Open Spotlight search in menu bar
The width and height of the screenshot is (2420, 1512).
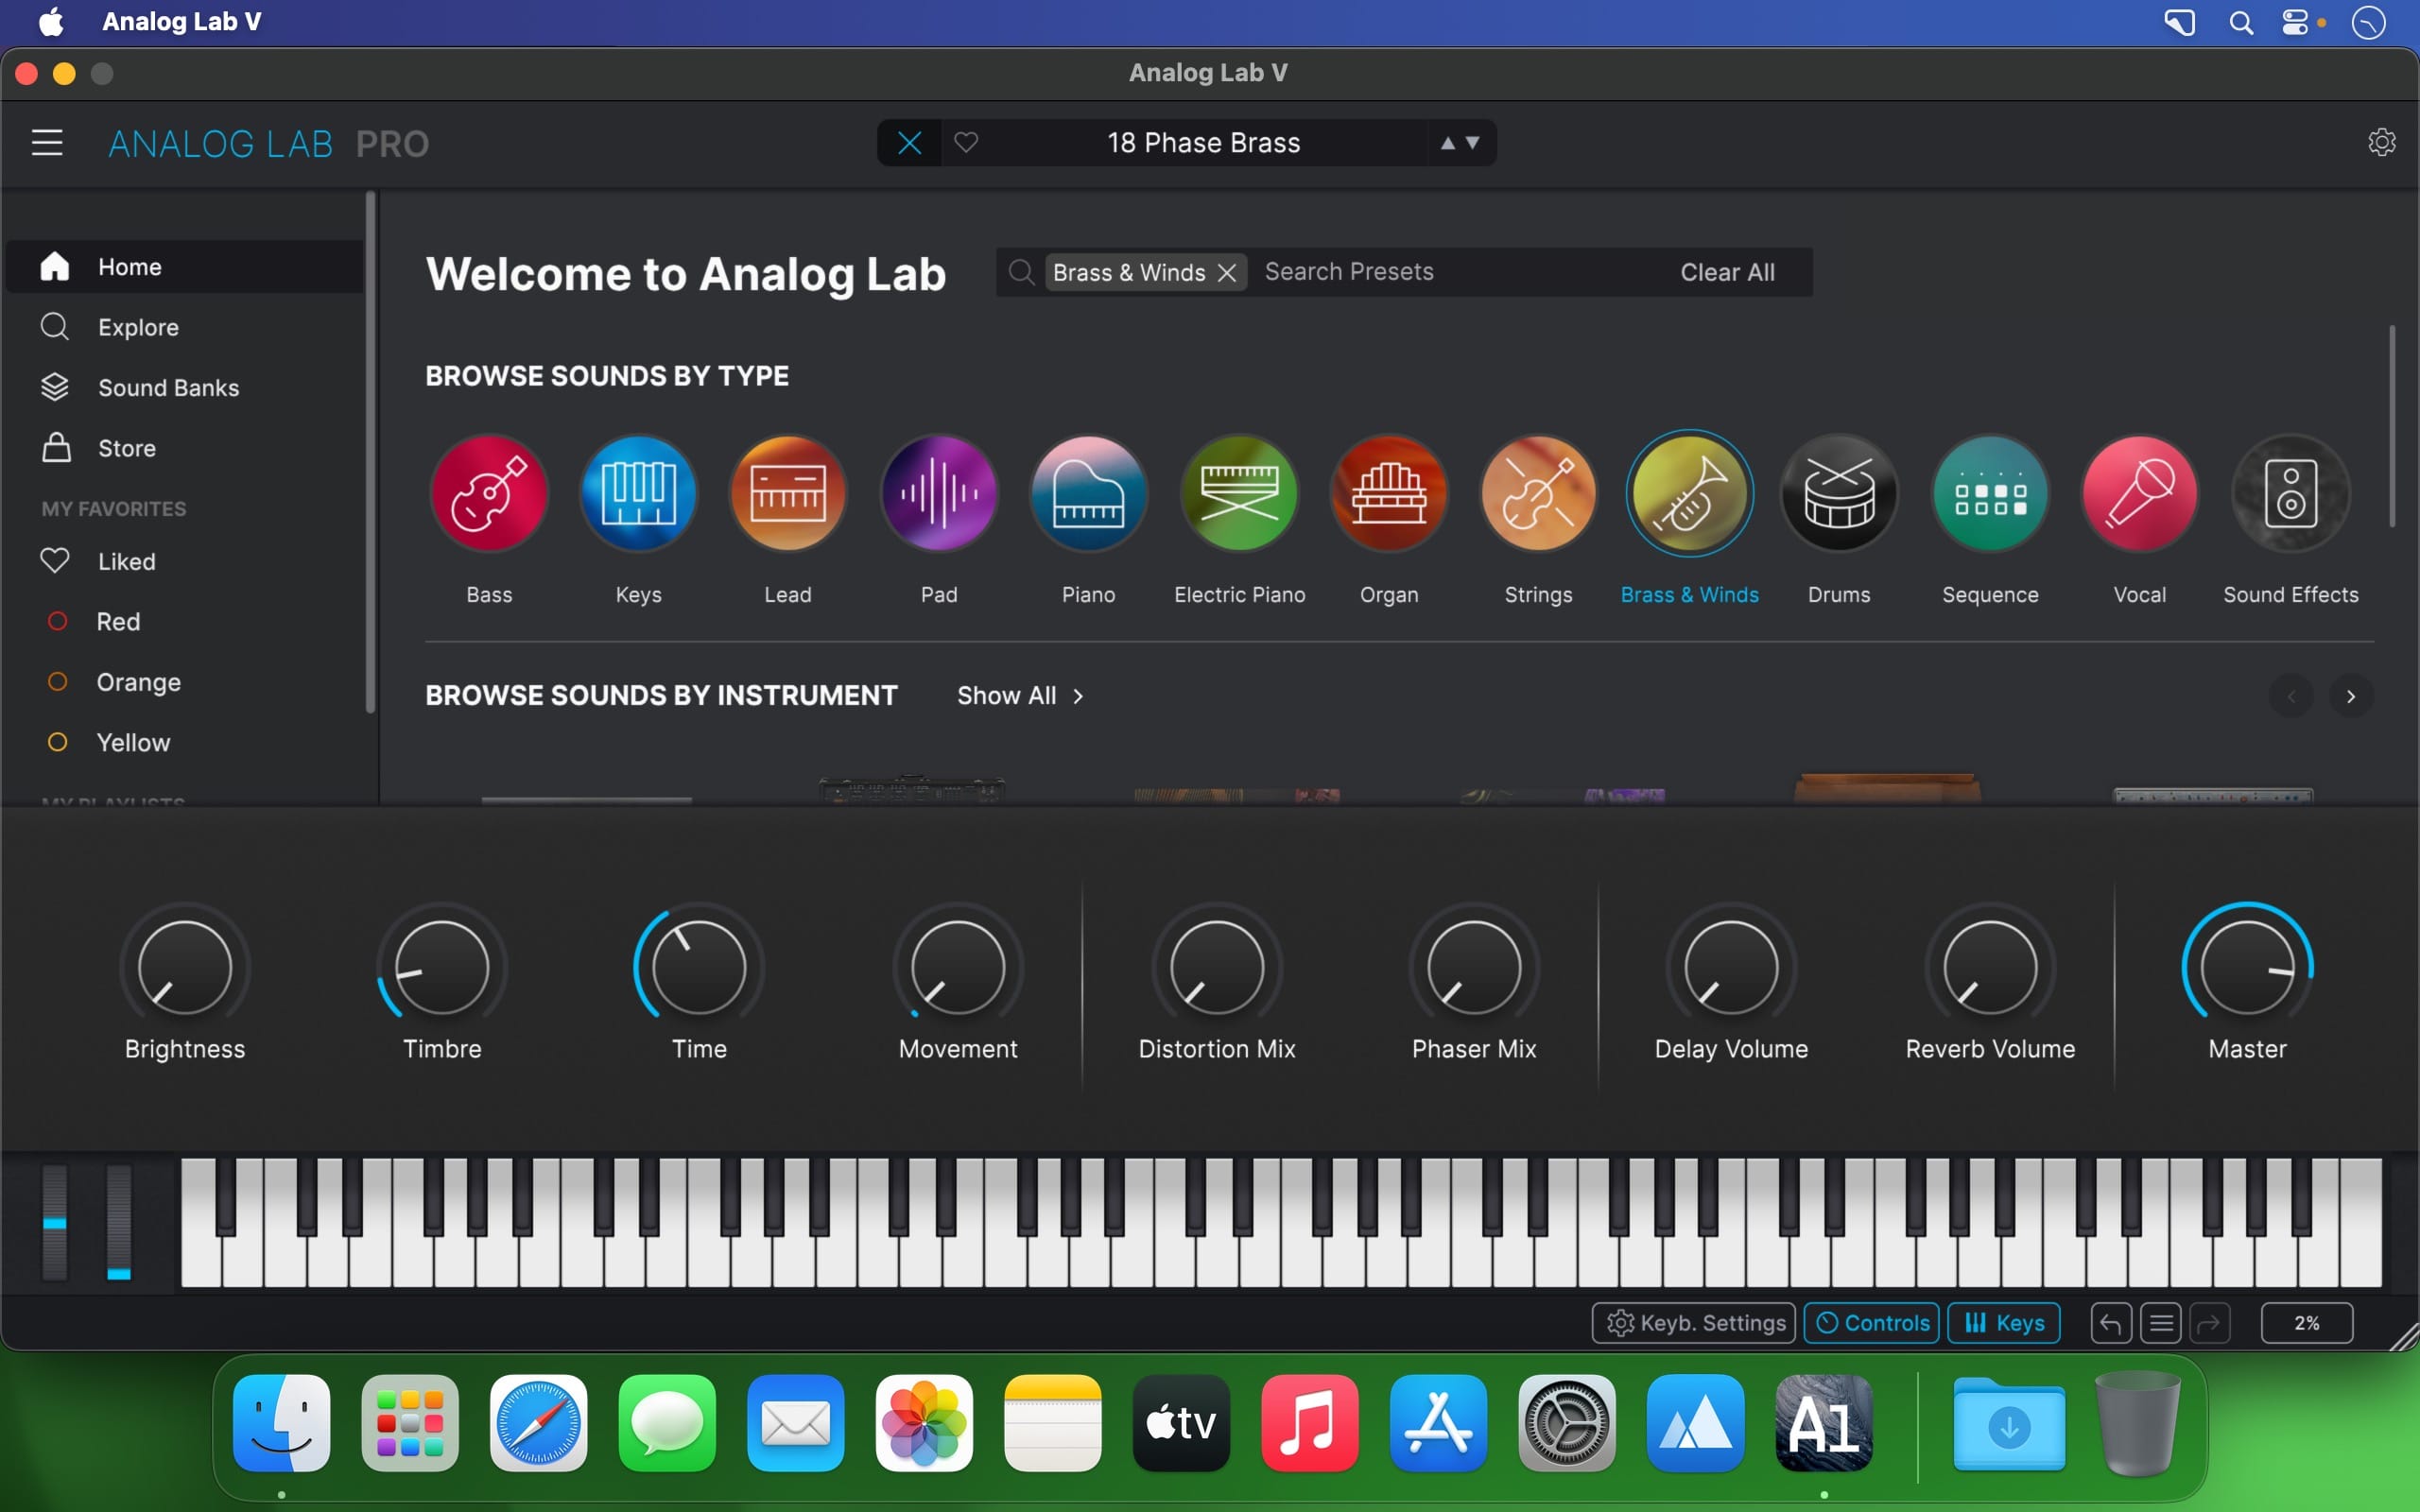(2241, 22)
